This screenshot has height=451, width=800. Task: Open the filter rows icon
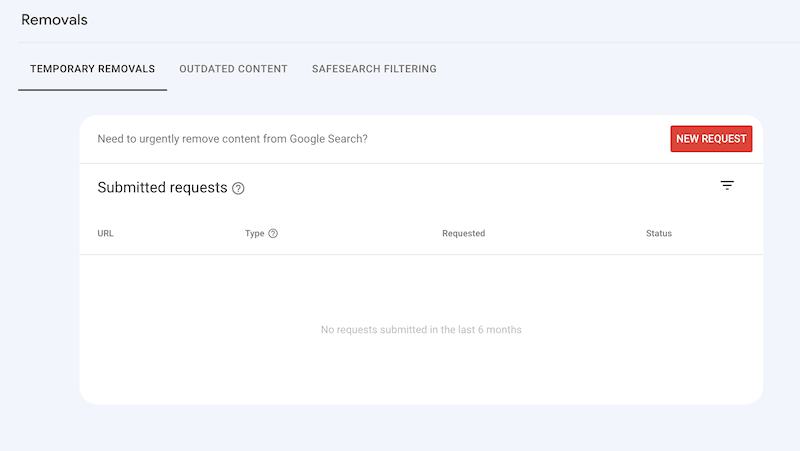tap(727, 186)
